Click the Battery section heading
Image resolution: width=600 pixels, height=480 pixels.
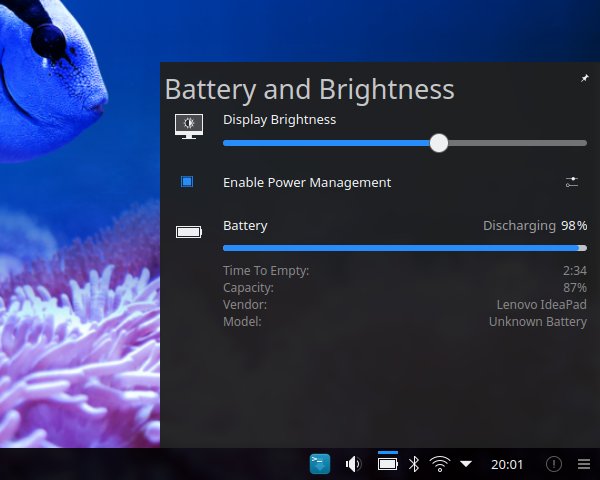click(245, 226)
